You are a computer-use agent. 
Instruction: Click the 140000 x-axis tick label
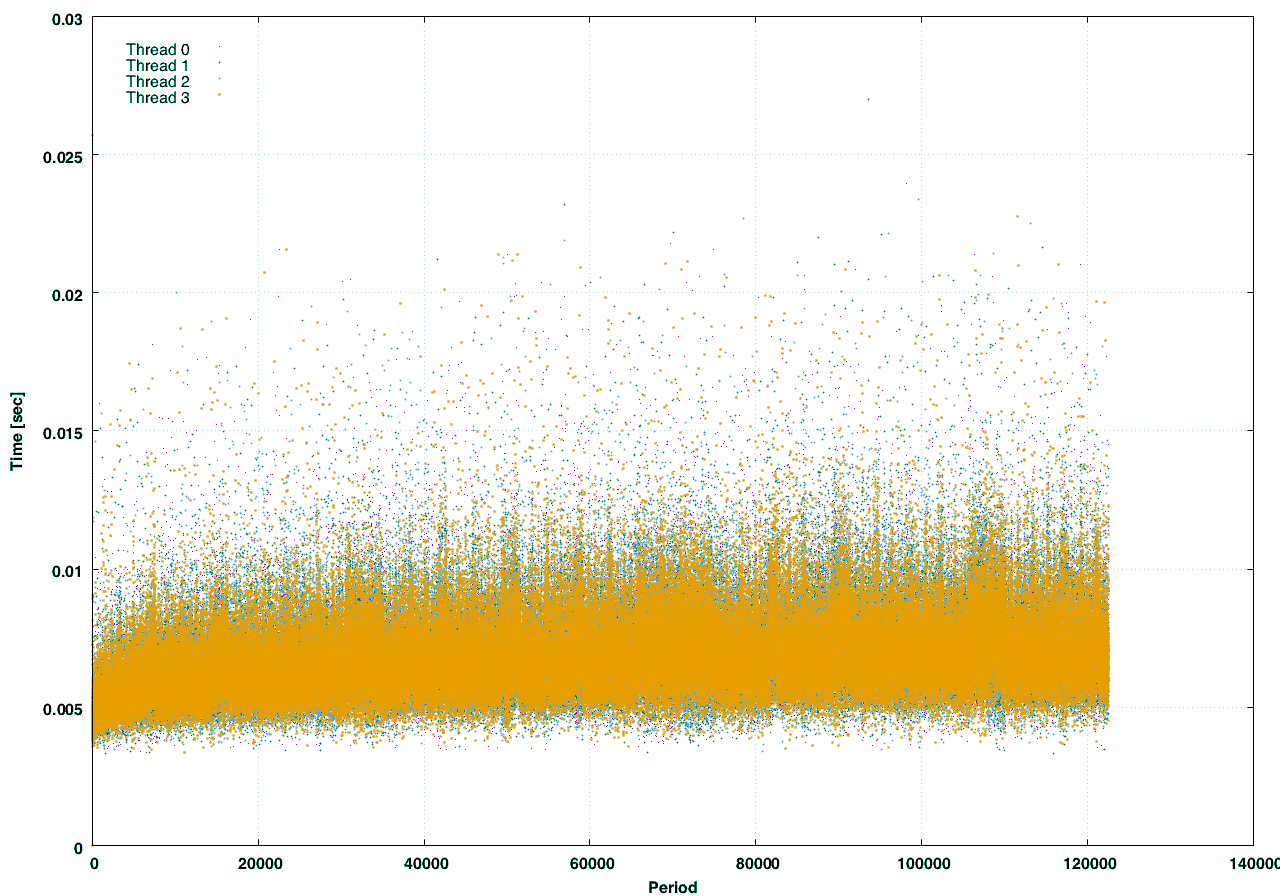1254,864
